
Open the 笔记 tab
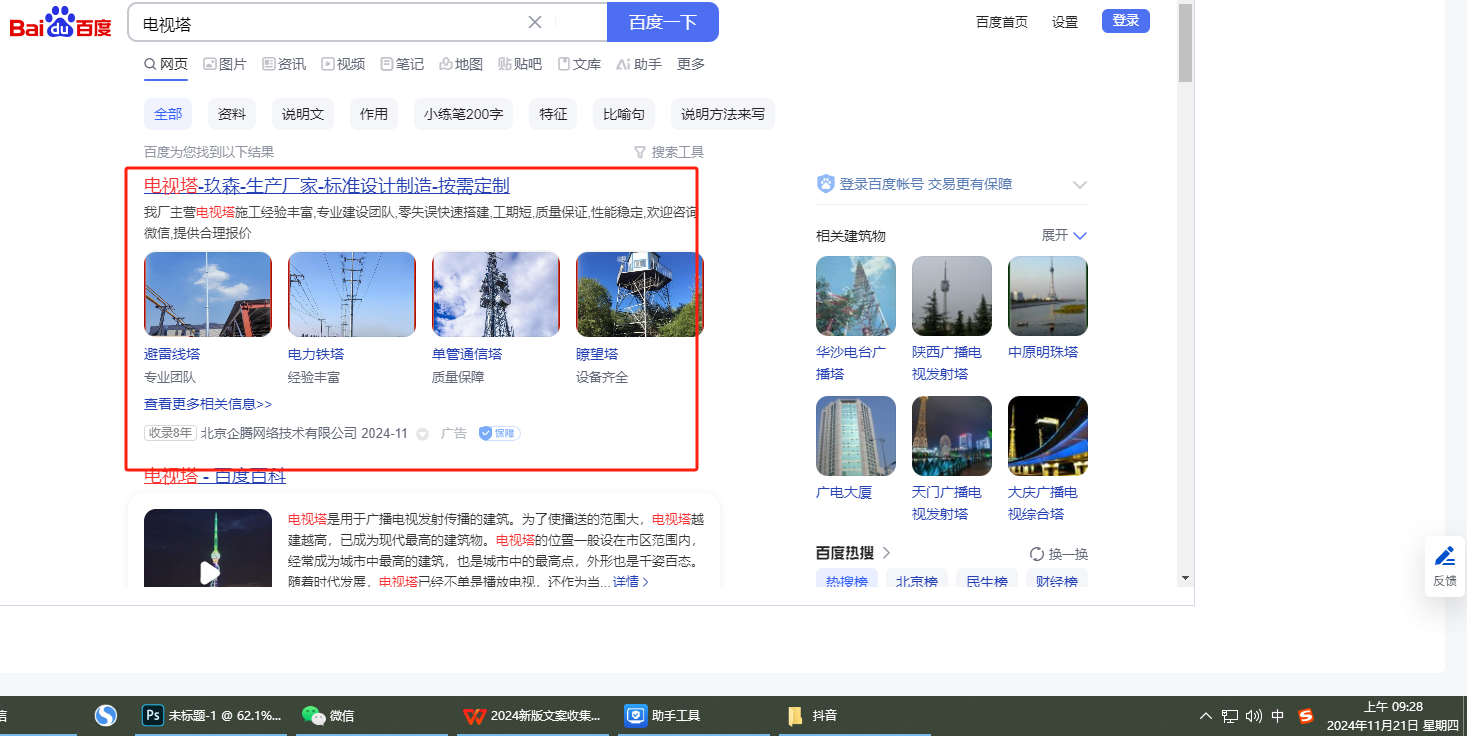click(x=402, y=64)
